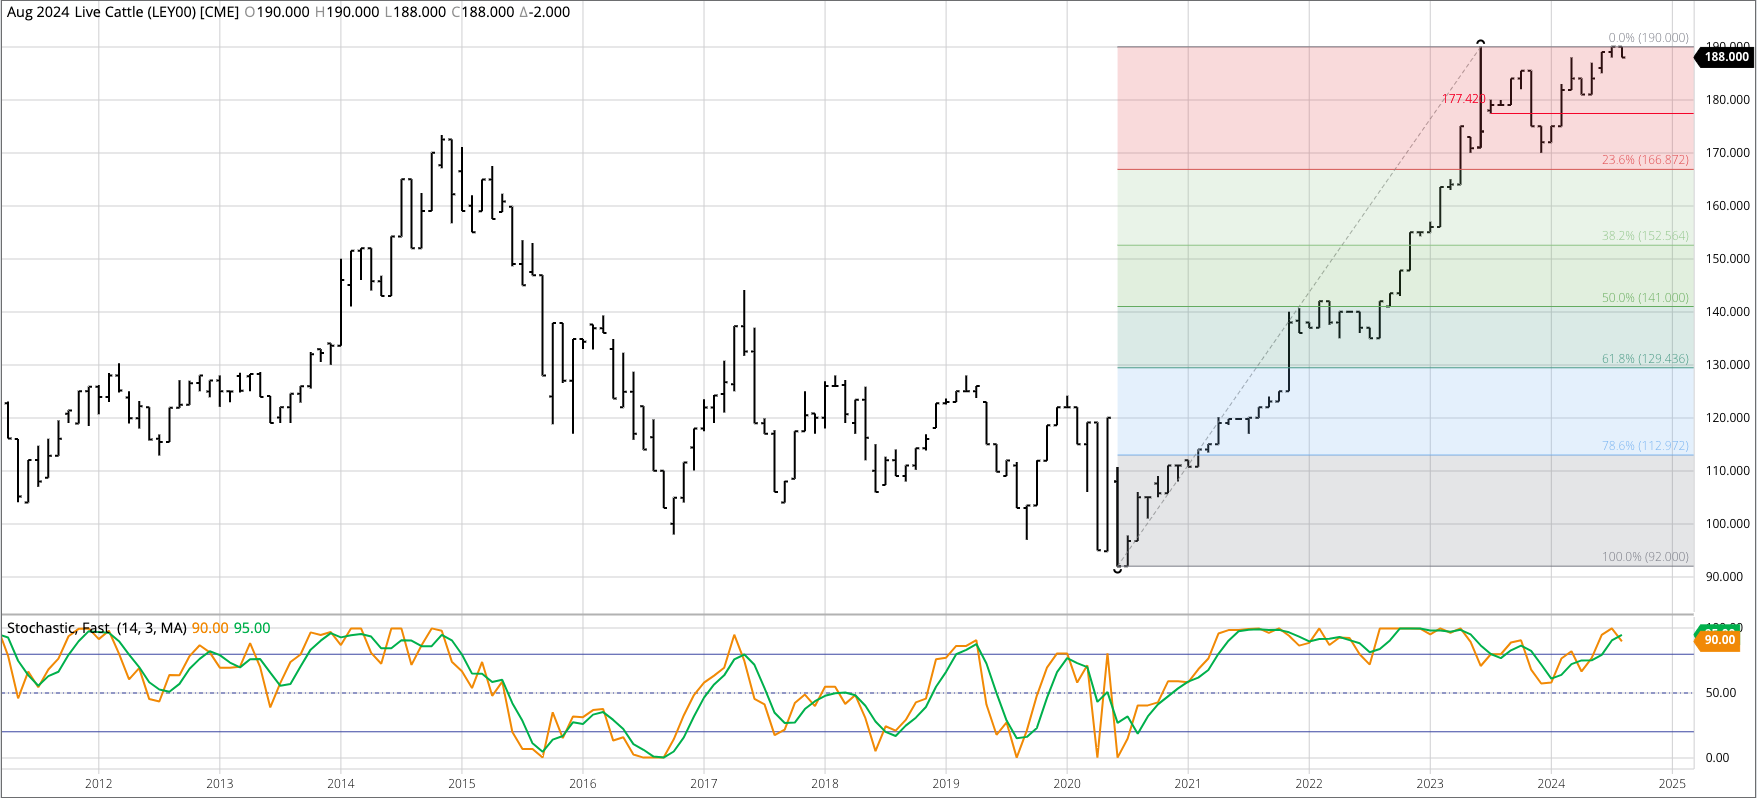Select the 78.6% (112.972) Fibonacci label
Viewport: 1757px width, 798px height.
click(1645, 446)
